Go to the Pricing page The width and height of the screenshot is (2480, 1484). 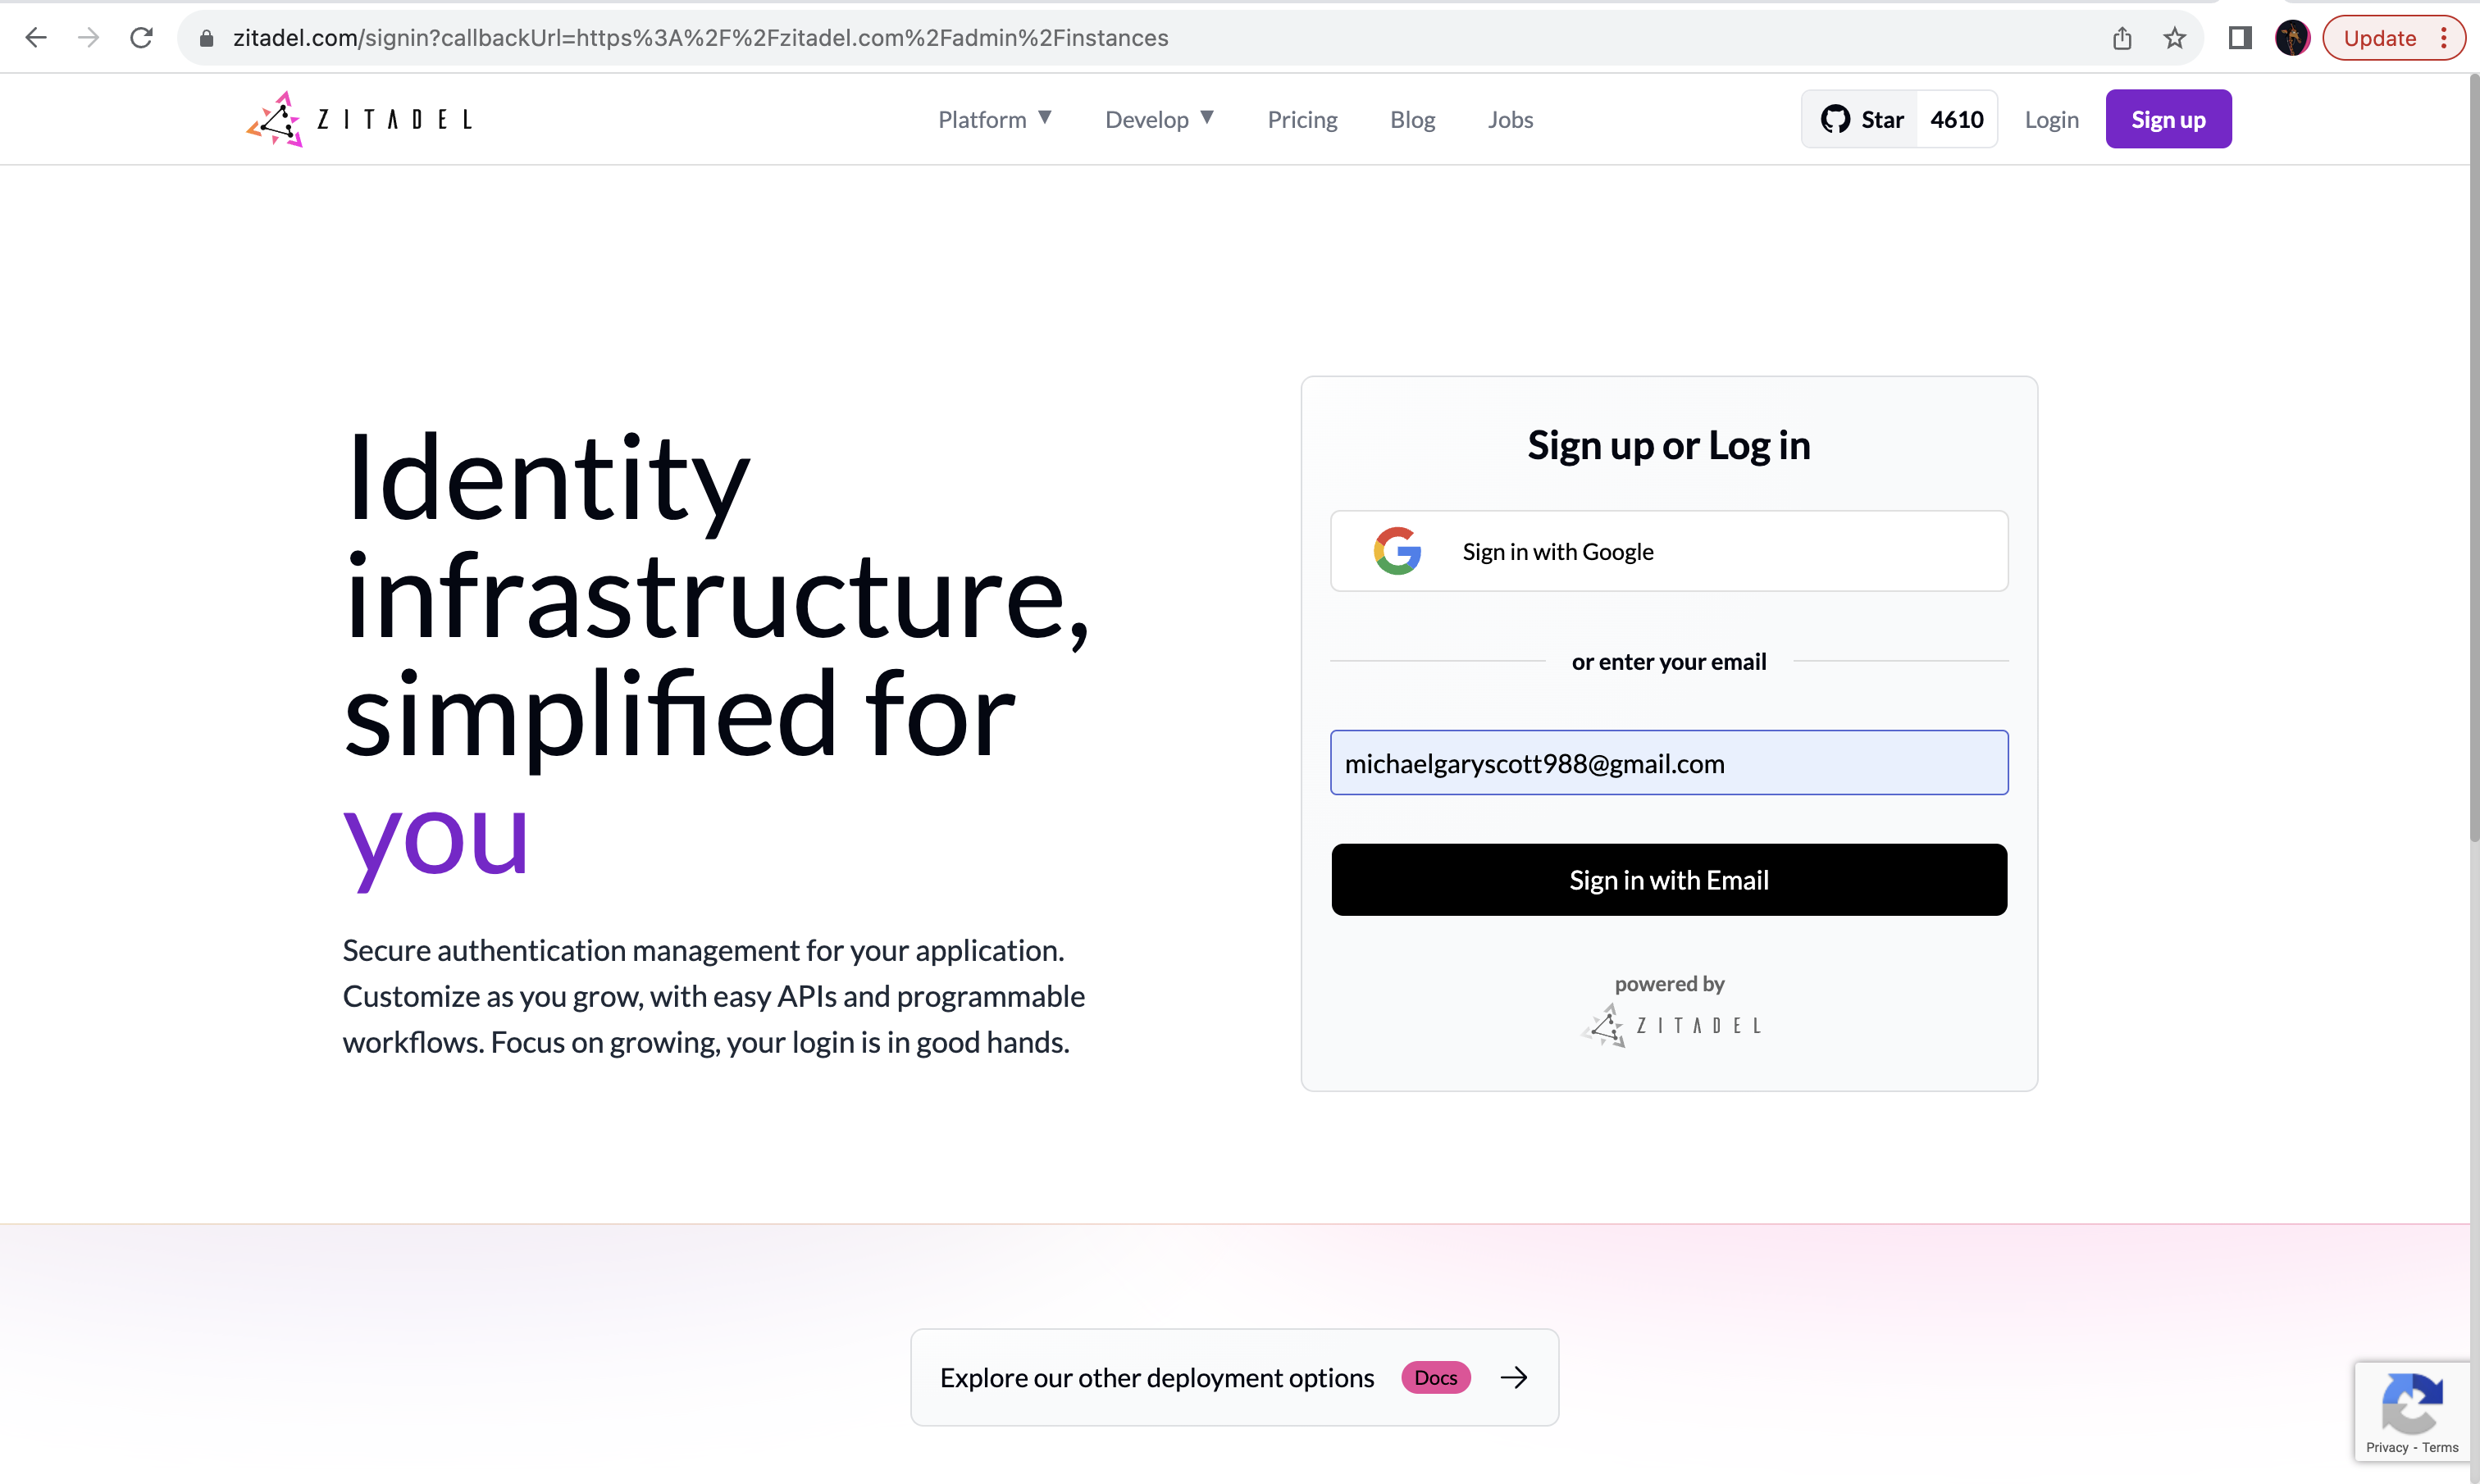tap(1302, 119)
